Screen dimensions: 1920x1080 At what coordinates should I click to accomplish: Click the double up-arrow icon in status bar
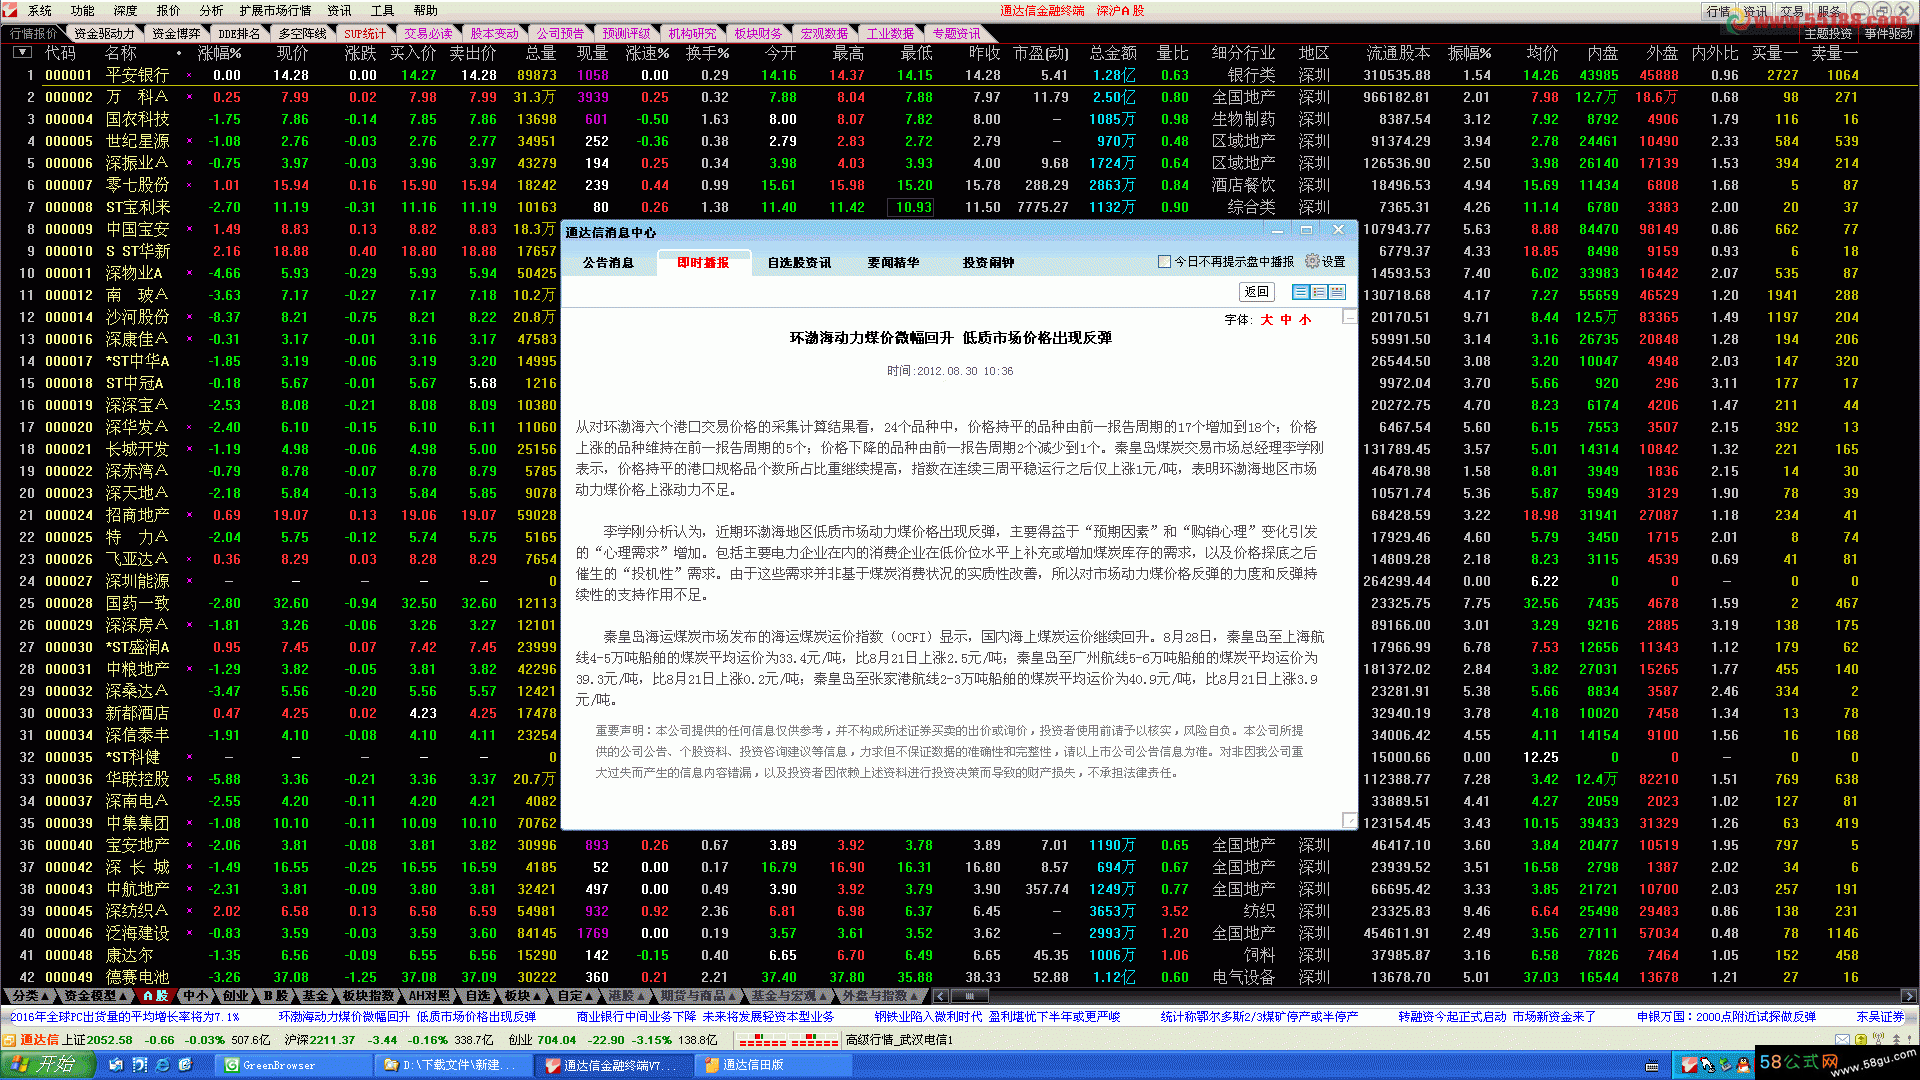(x=1896, y=1040)
